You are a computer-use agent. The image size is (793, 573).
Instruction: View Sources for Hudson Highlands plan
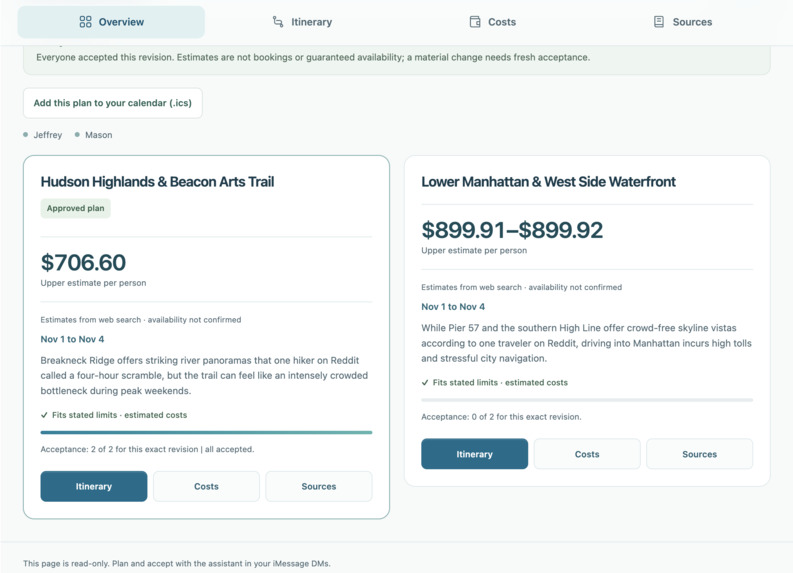coord(319,487)
